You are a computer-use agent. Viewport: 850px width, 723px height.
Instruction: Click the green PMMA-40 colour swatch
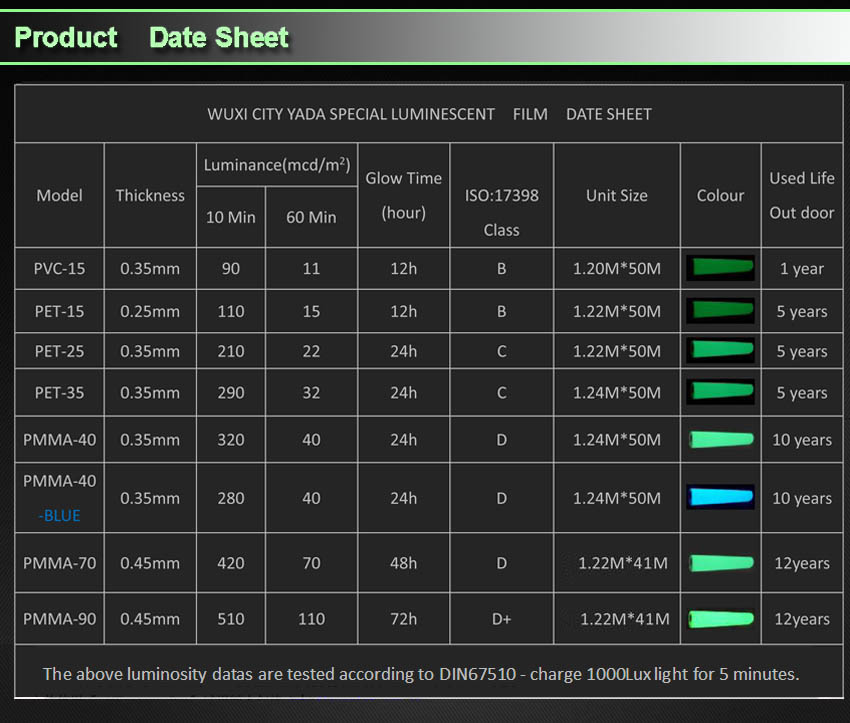click(x=720, y=439)
